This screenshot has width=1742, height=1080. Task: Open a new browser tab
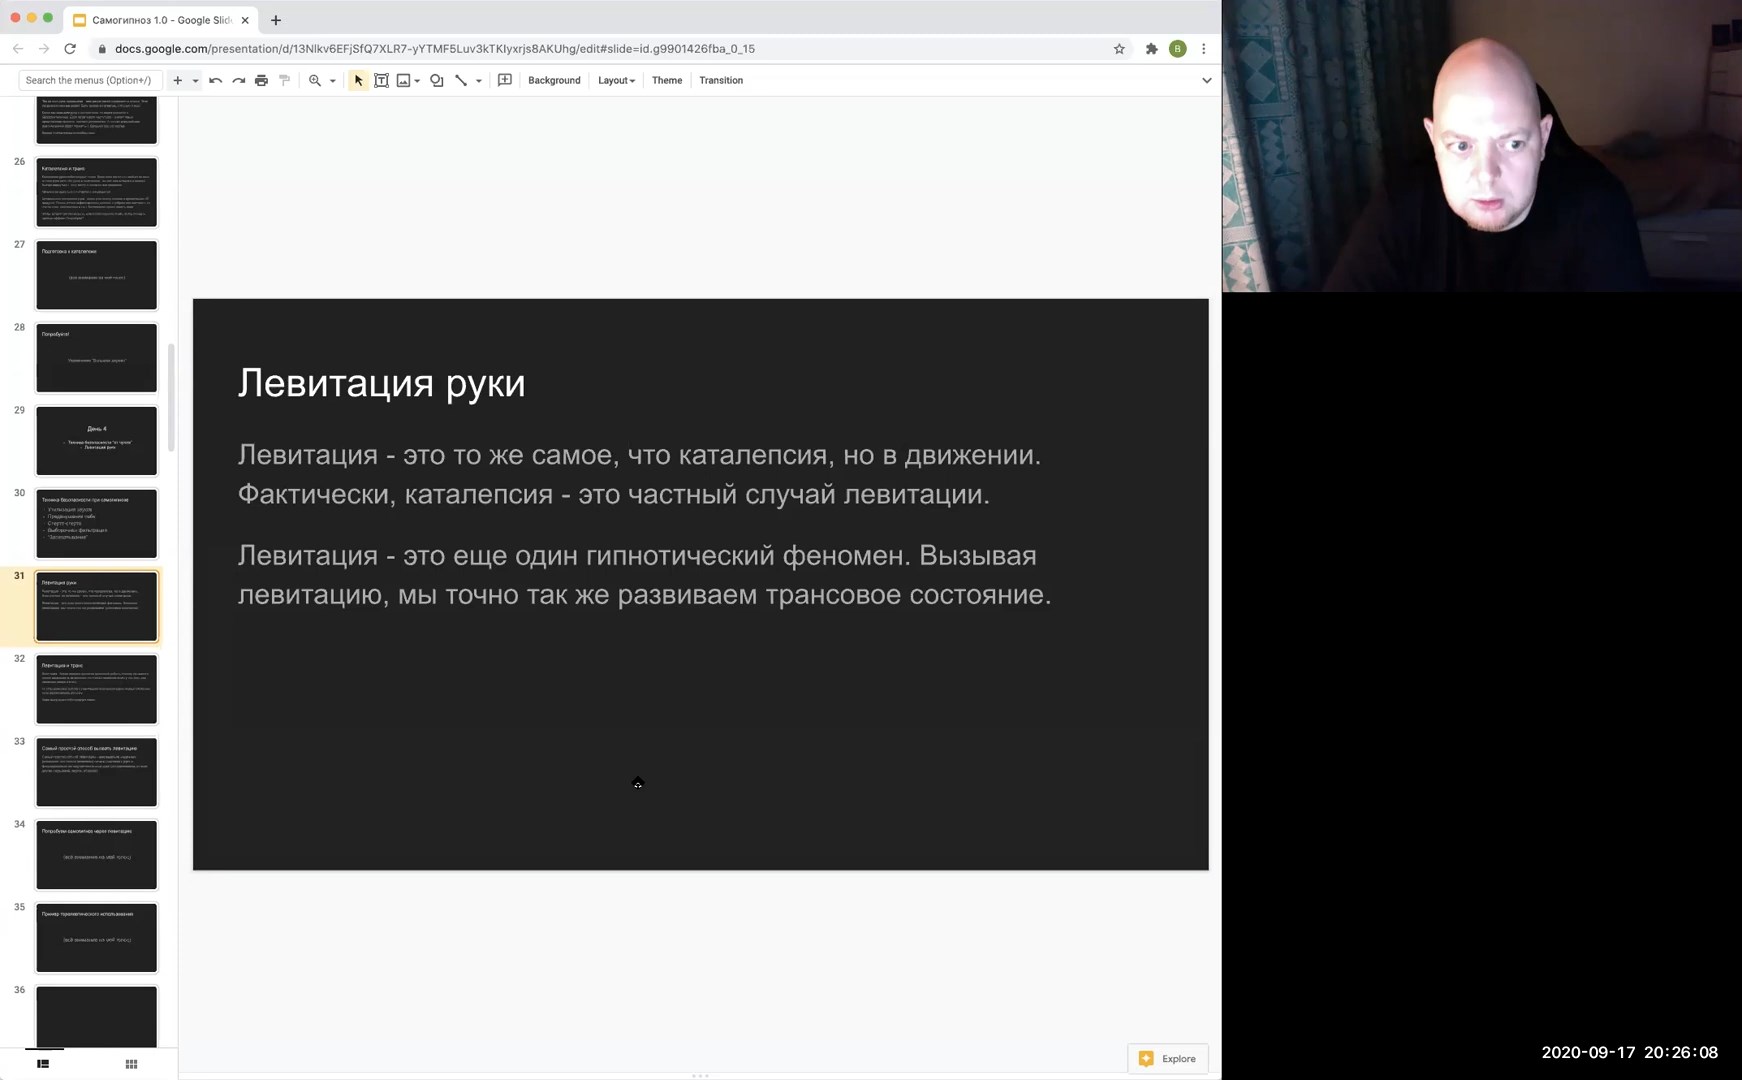[x=276, y=20]
